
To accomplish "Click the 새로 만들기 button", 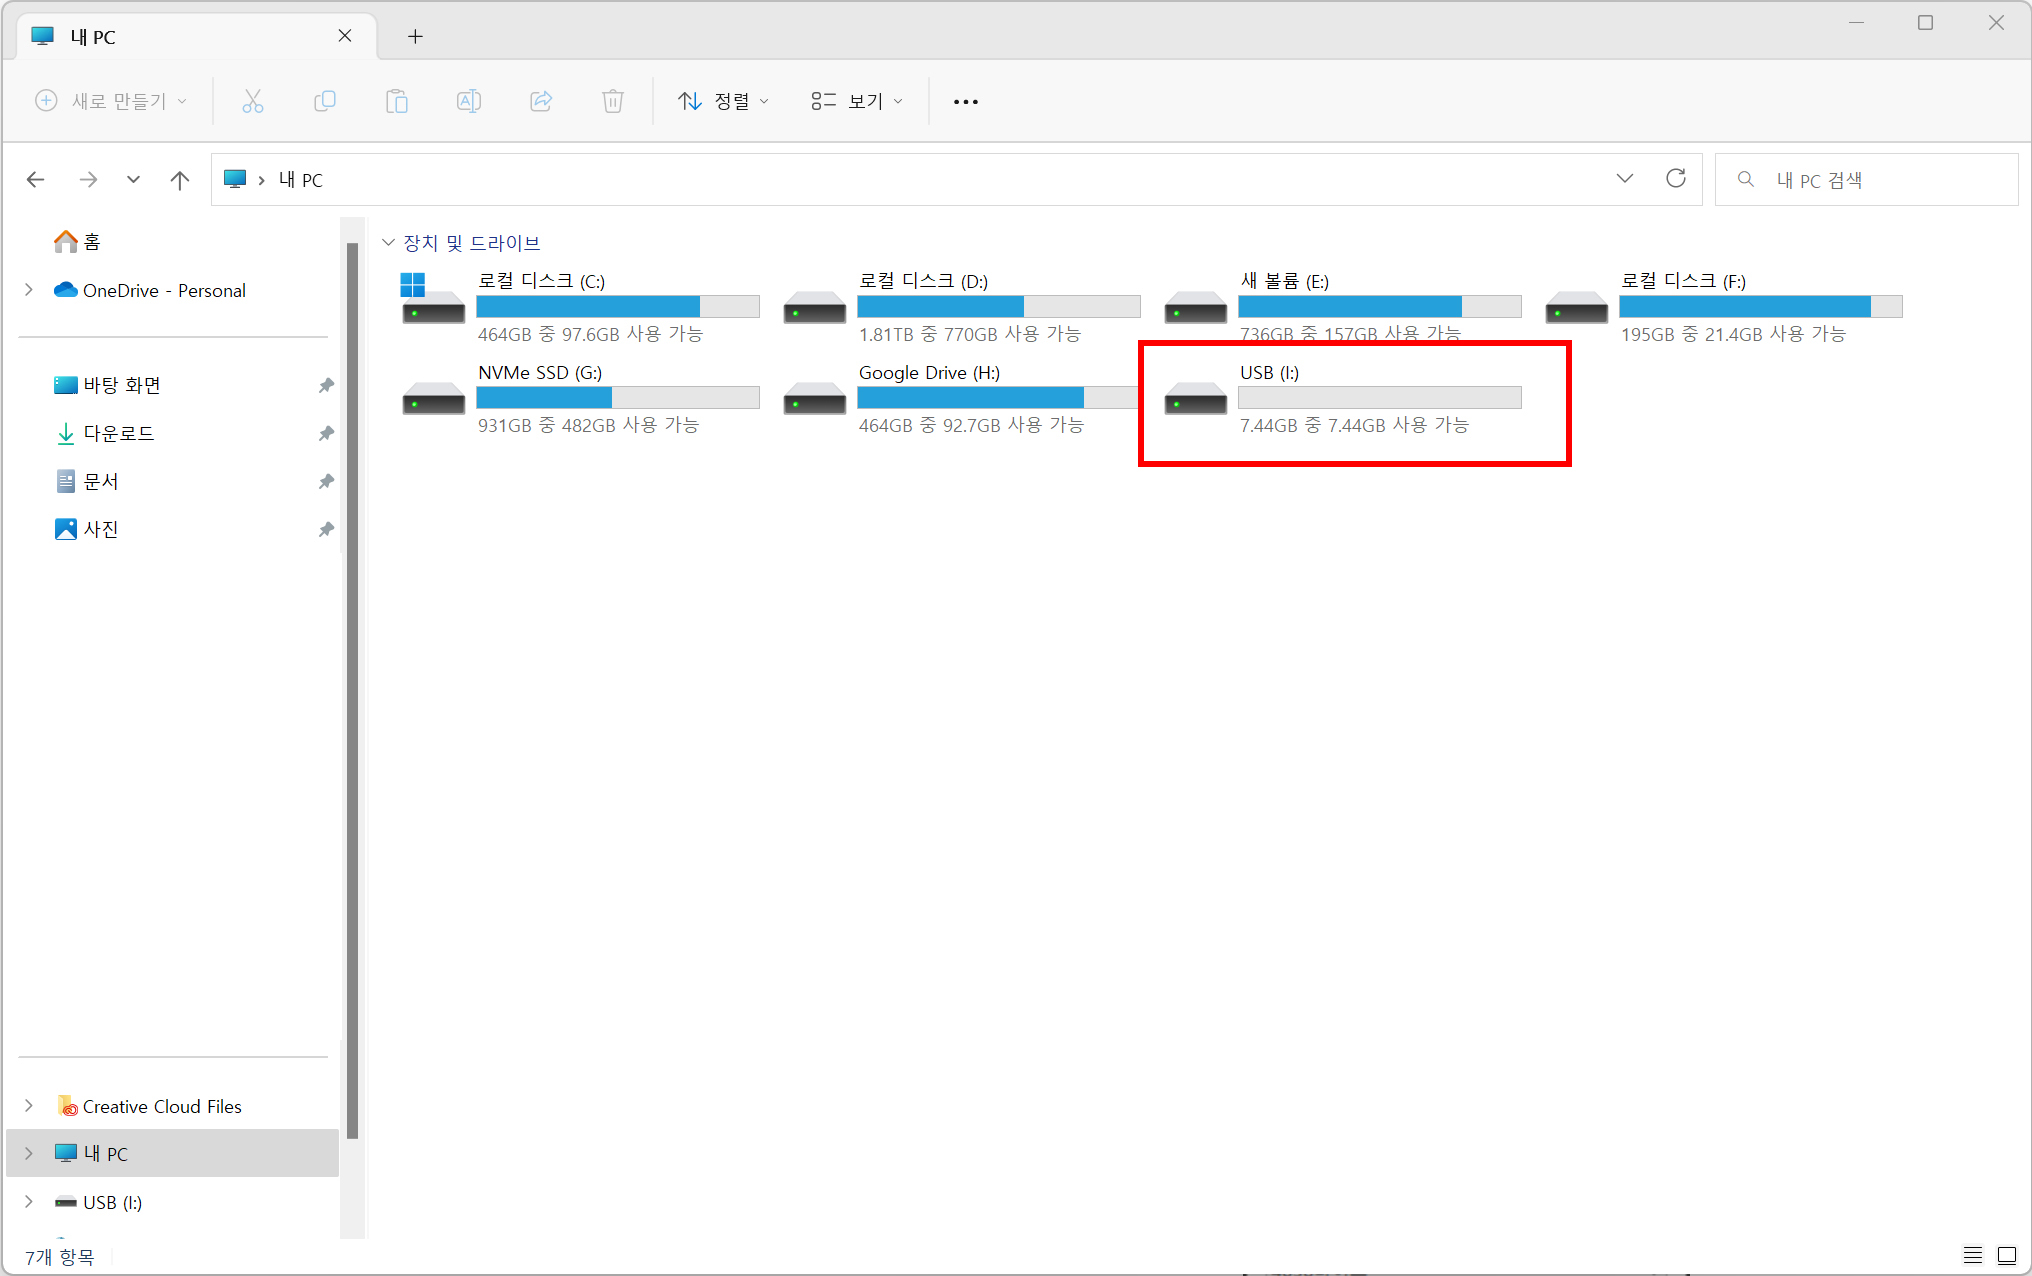I will pyautogui.click(x=111, y=101).
